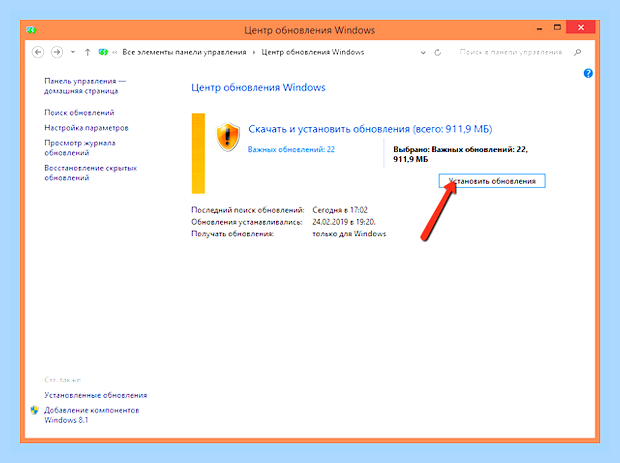Refresh the page with the refresh icon

(438, 53)
